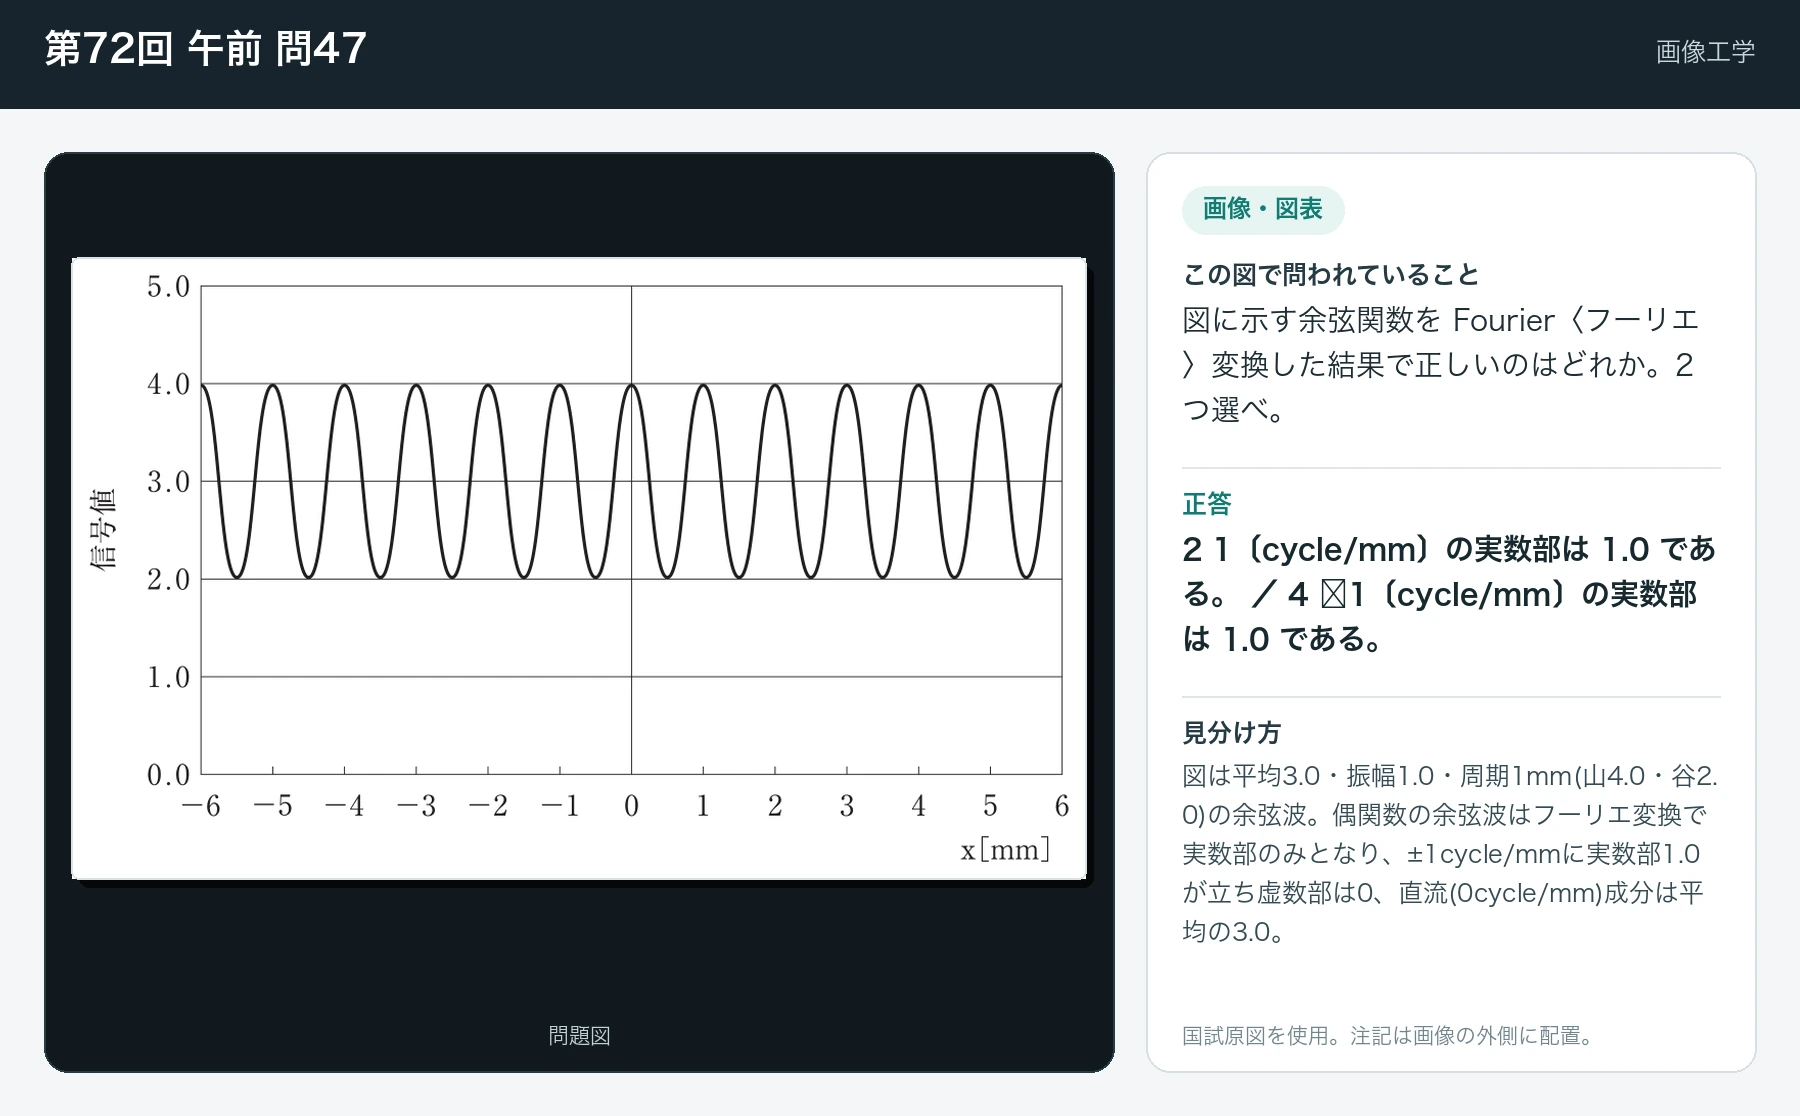
Task: Click the y-axis label 信号値
Action: point(104,529)
